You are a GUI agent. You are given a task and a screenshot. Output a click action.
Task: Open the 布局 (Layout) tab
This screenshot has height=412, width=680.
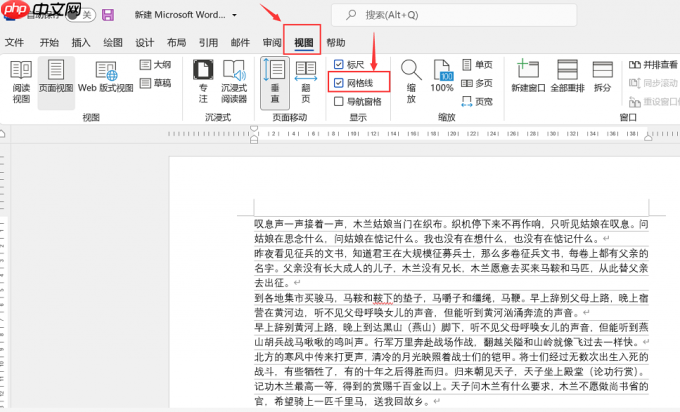(177, 43)
